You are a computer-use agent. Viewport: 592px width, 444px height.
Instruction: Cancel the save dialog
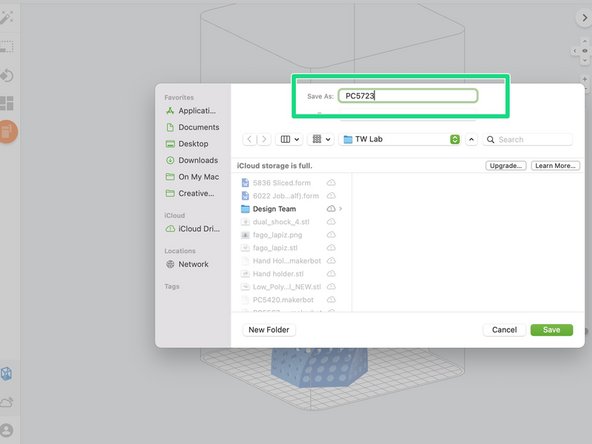pyautogui.click(x=504, y=330)
